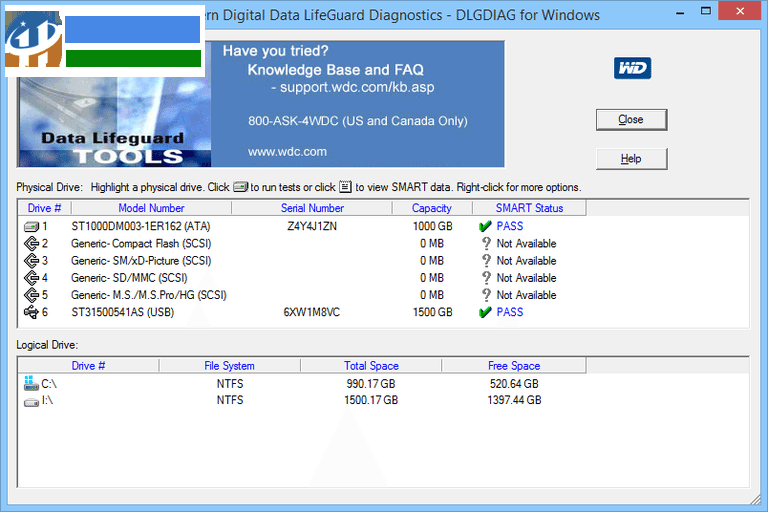Click question mark icon for Compact Flash status
Screen dimensions: 768x512
click(486, 244)
